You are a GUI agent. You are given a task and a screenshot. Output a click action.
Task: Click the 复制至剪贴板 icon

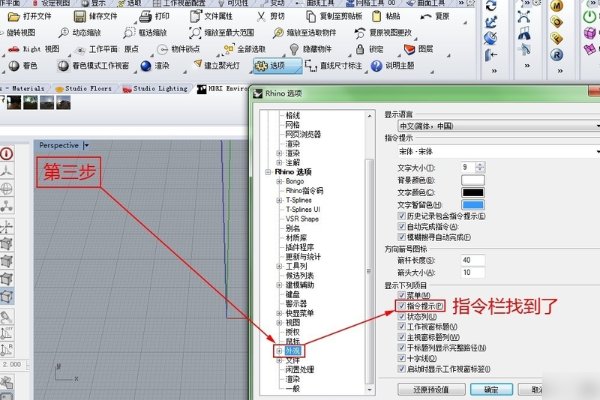tap(311, 16)
